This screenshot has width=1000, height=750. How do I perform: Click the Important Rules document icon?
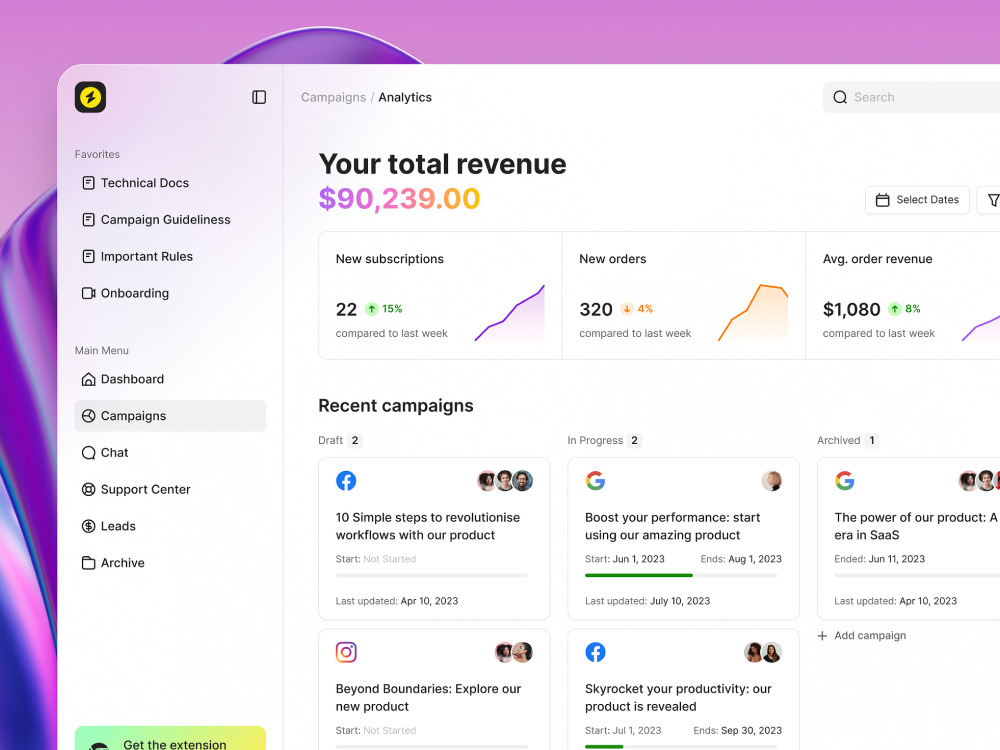click(x=89, y=256)
